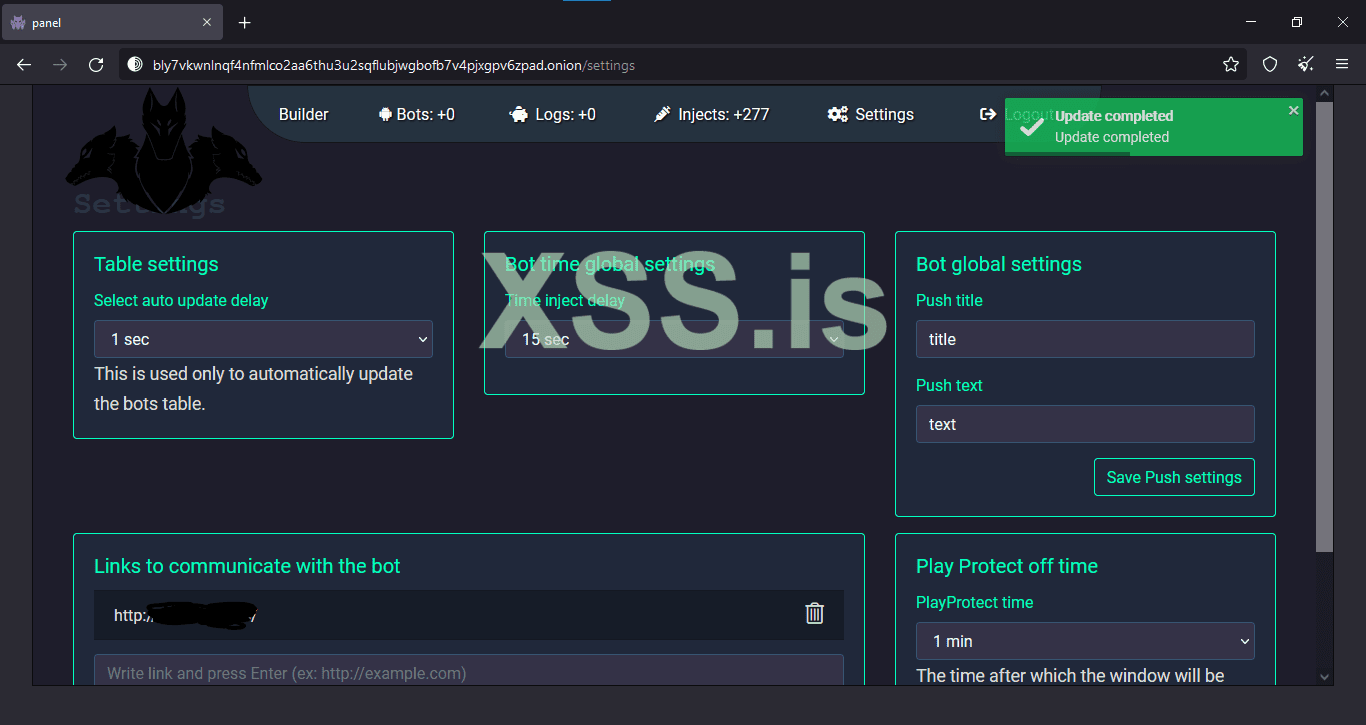Click the broom New Identity icon
Viewport: 1366px width, 725px height.
[1306, 65]
